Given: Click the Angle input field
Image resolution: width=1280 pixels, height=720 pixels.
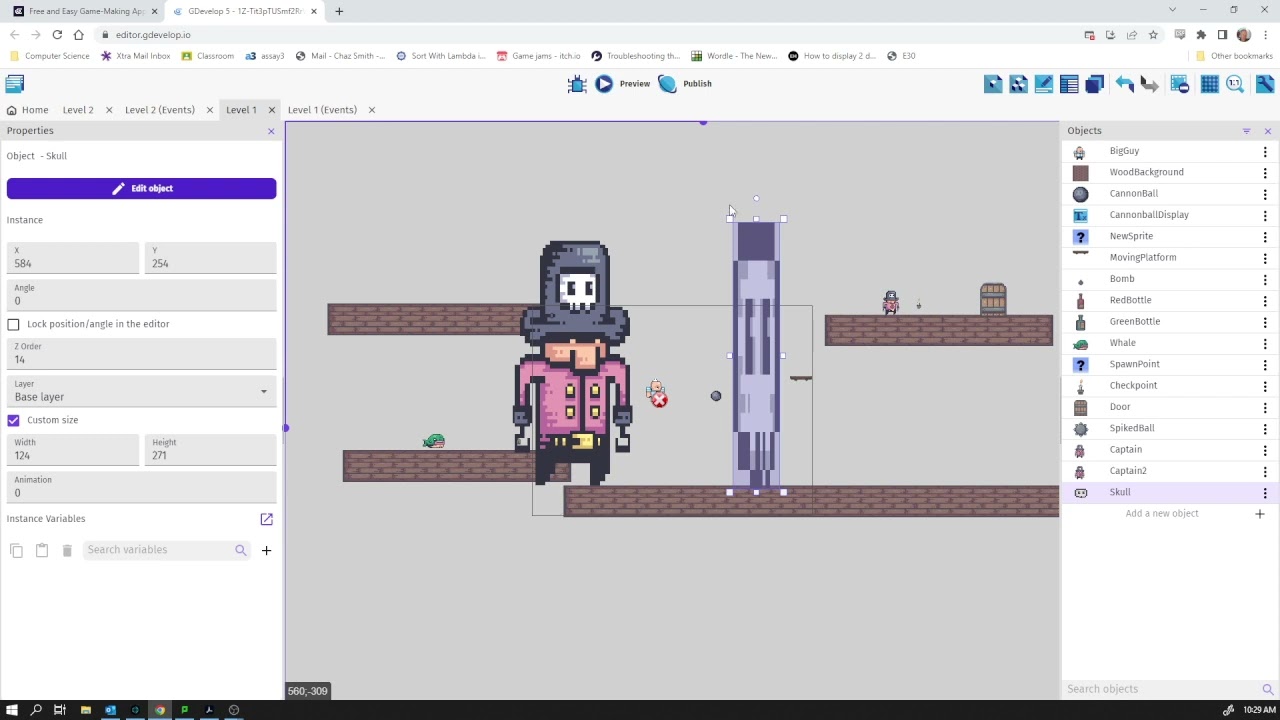Looking at the screenshot, I should [x=141, y=296].
